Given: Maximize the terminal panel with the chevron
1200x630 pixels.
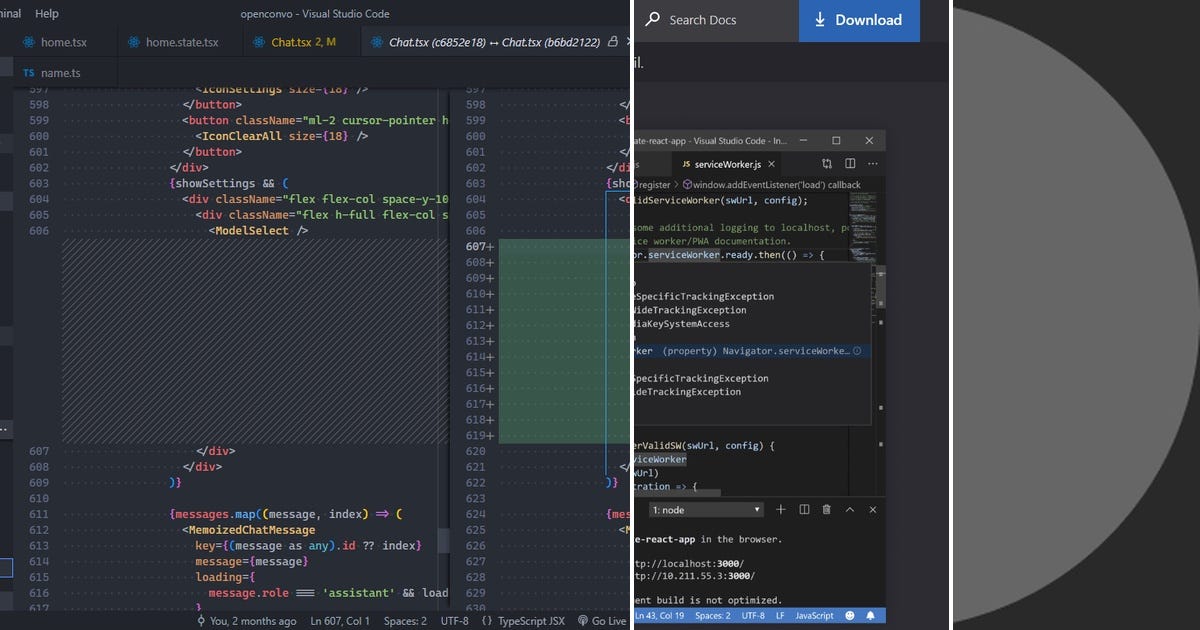Looking at the screenshot, I should (850, 510).
